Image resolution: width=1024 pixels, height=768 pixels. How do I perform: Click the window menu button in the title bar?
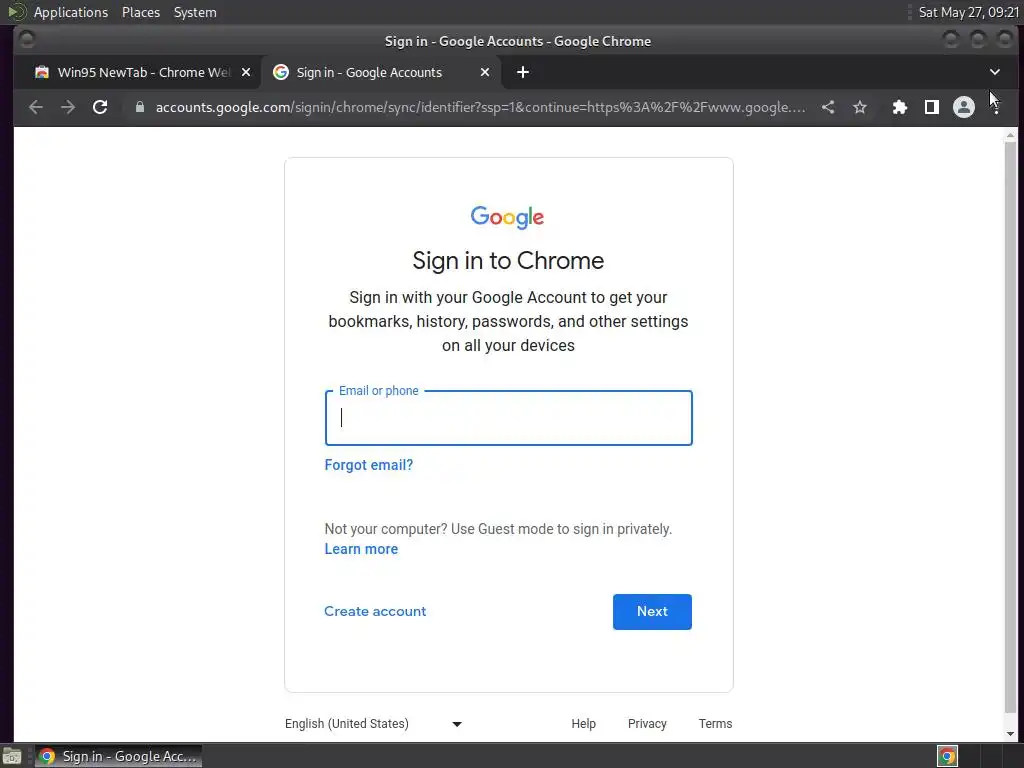pyautogui.click(x=27, y=40)
